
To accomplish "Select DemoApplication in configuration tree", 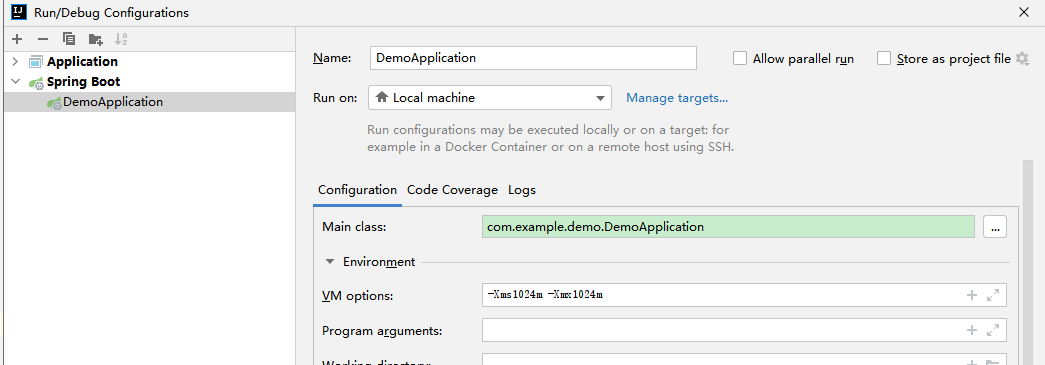I will coord(149,102).
